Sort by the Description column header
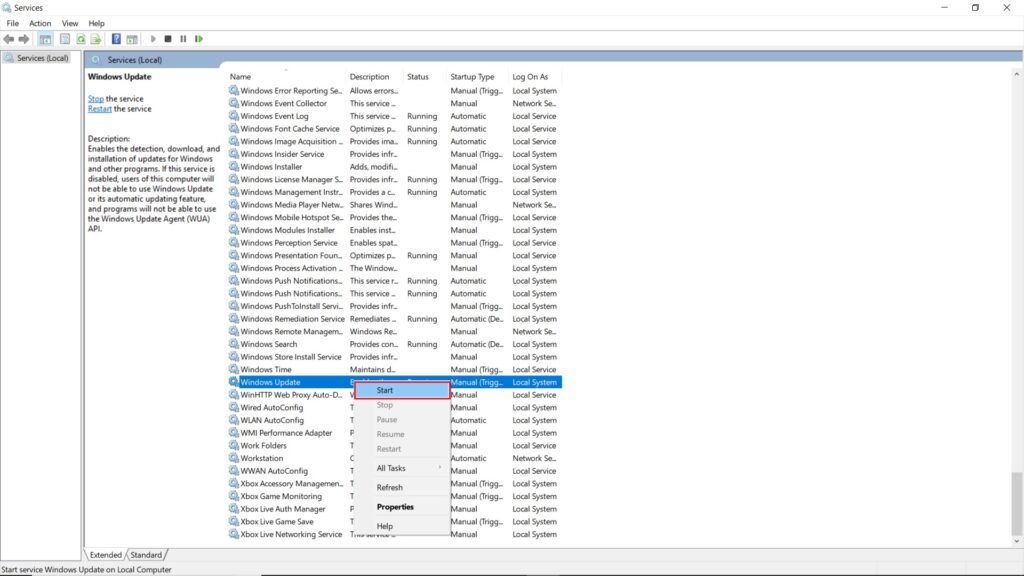The height and width of the screenshot is (576, 1024). point(375,76)
